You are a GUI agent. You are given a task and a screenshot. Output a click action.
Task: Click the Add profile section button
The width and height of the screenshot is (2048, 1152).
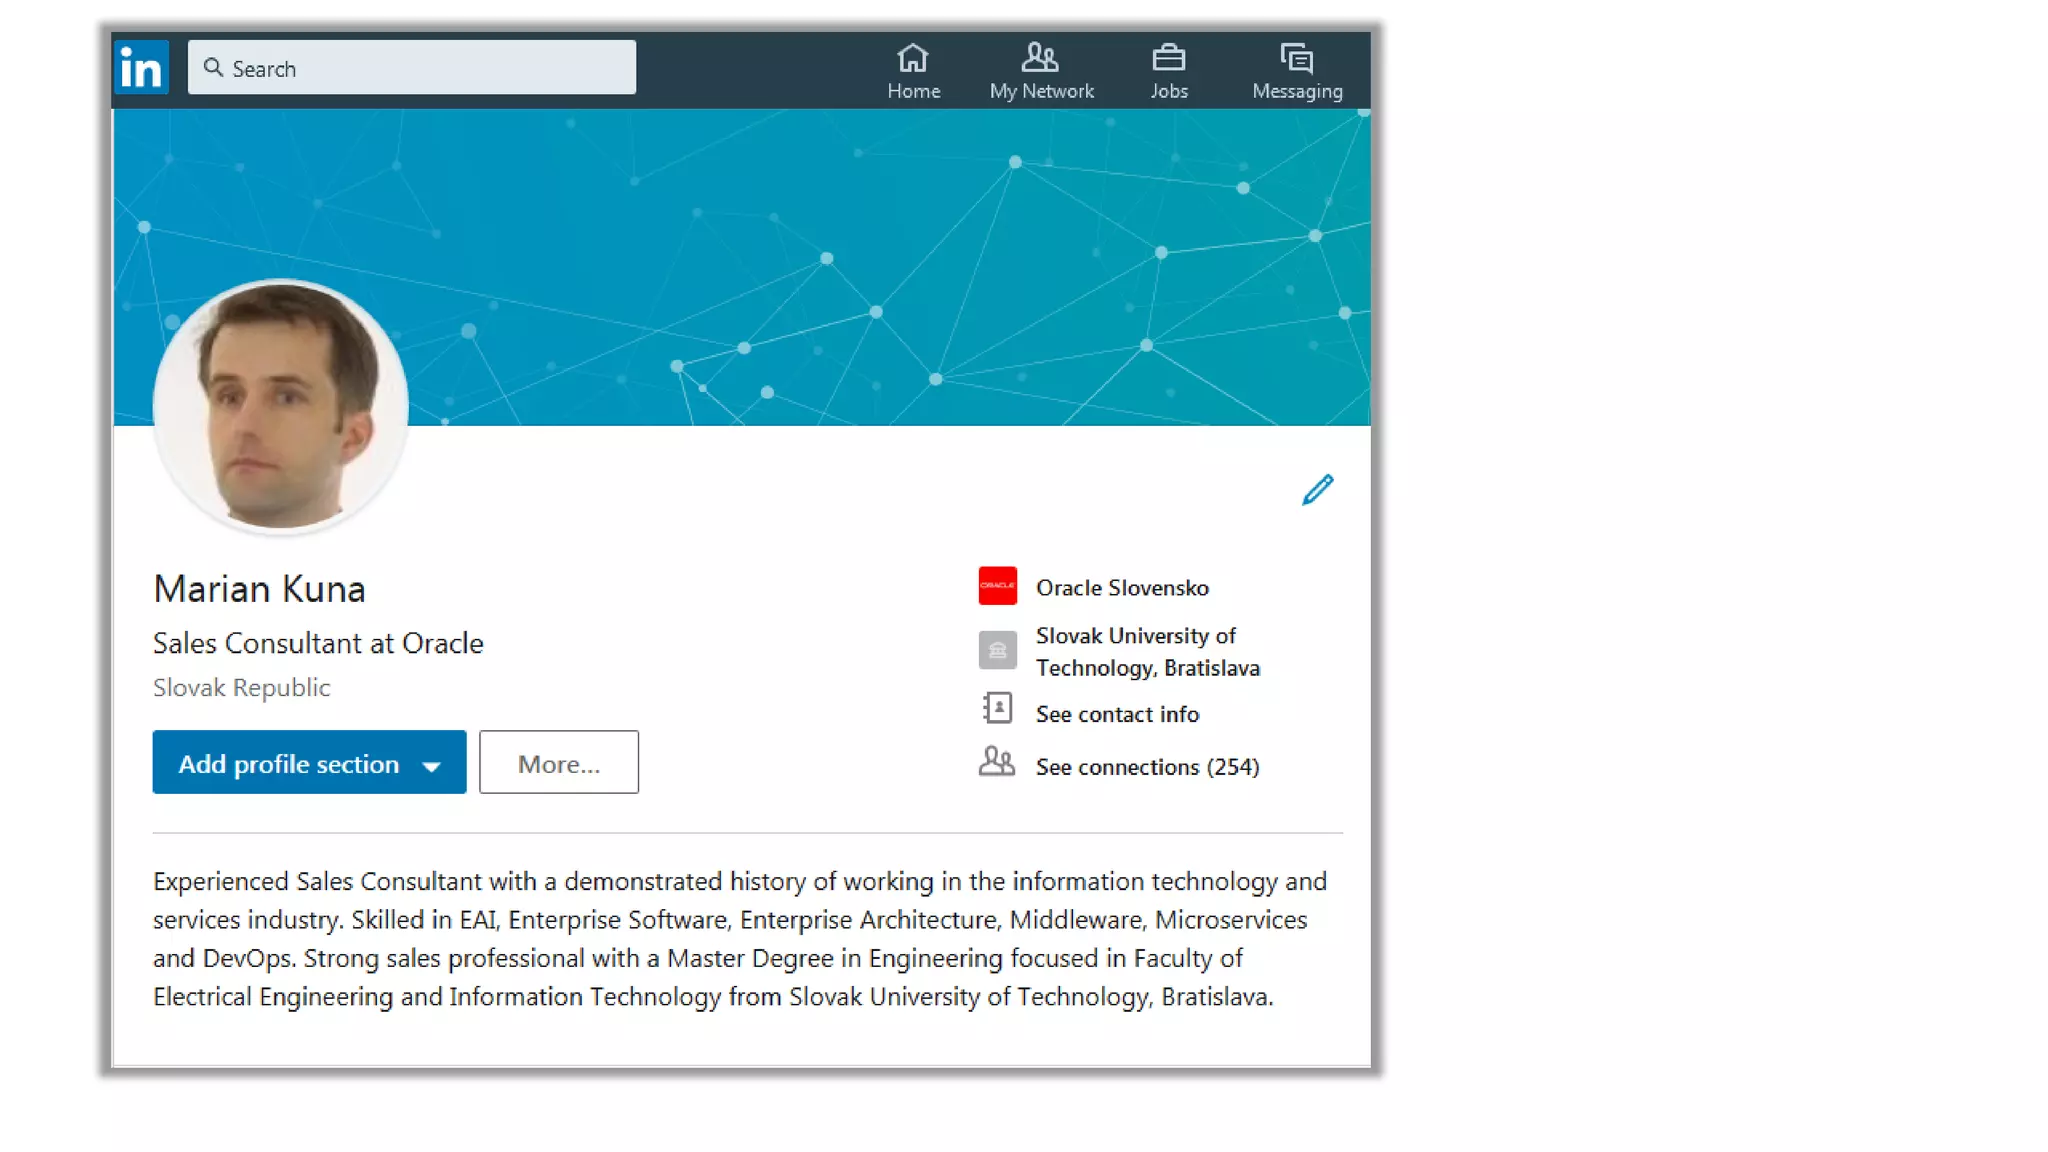[309, 762]
